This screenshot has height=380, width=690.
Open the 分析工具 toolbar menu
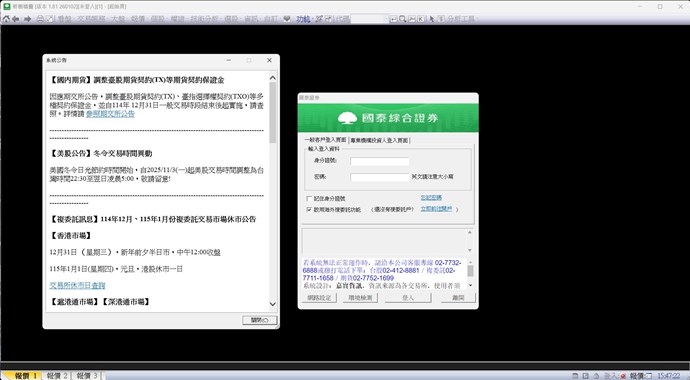(x=461, y=19)
